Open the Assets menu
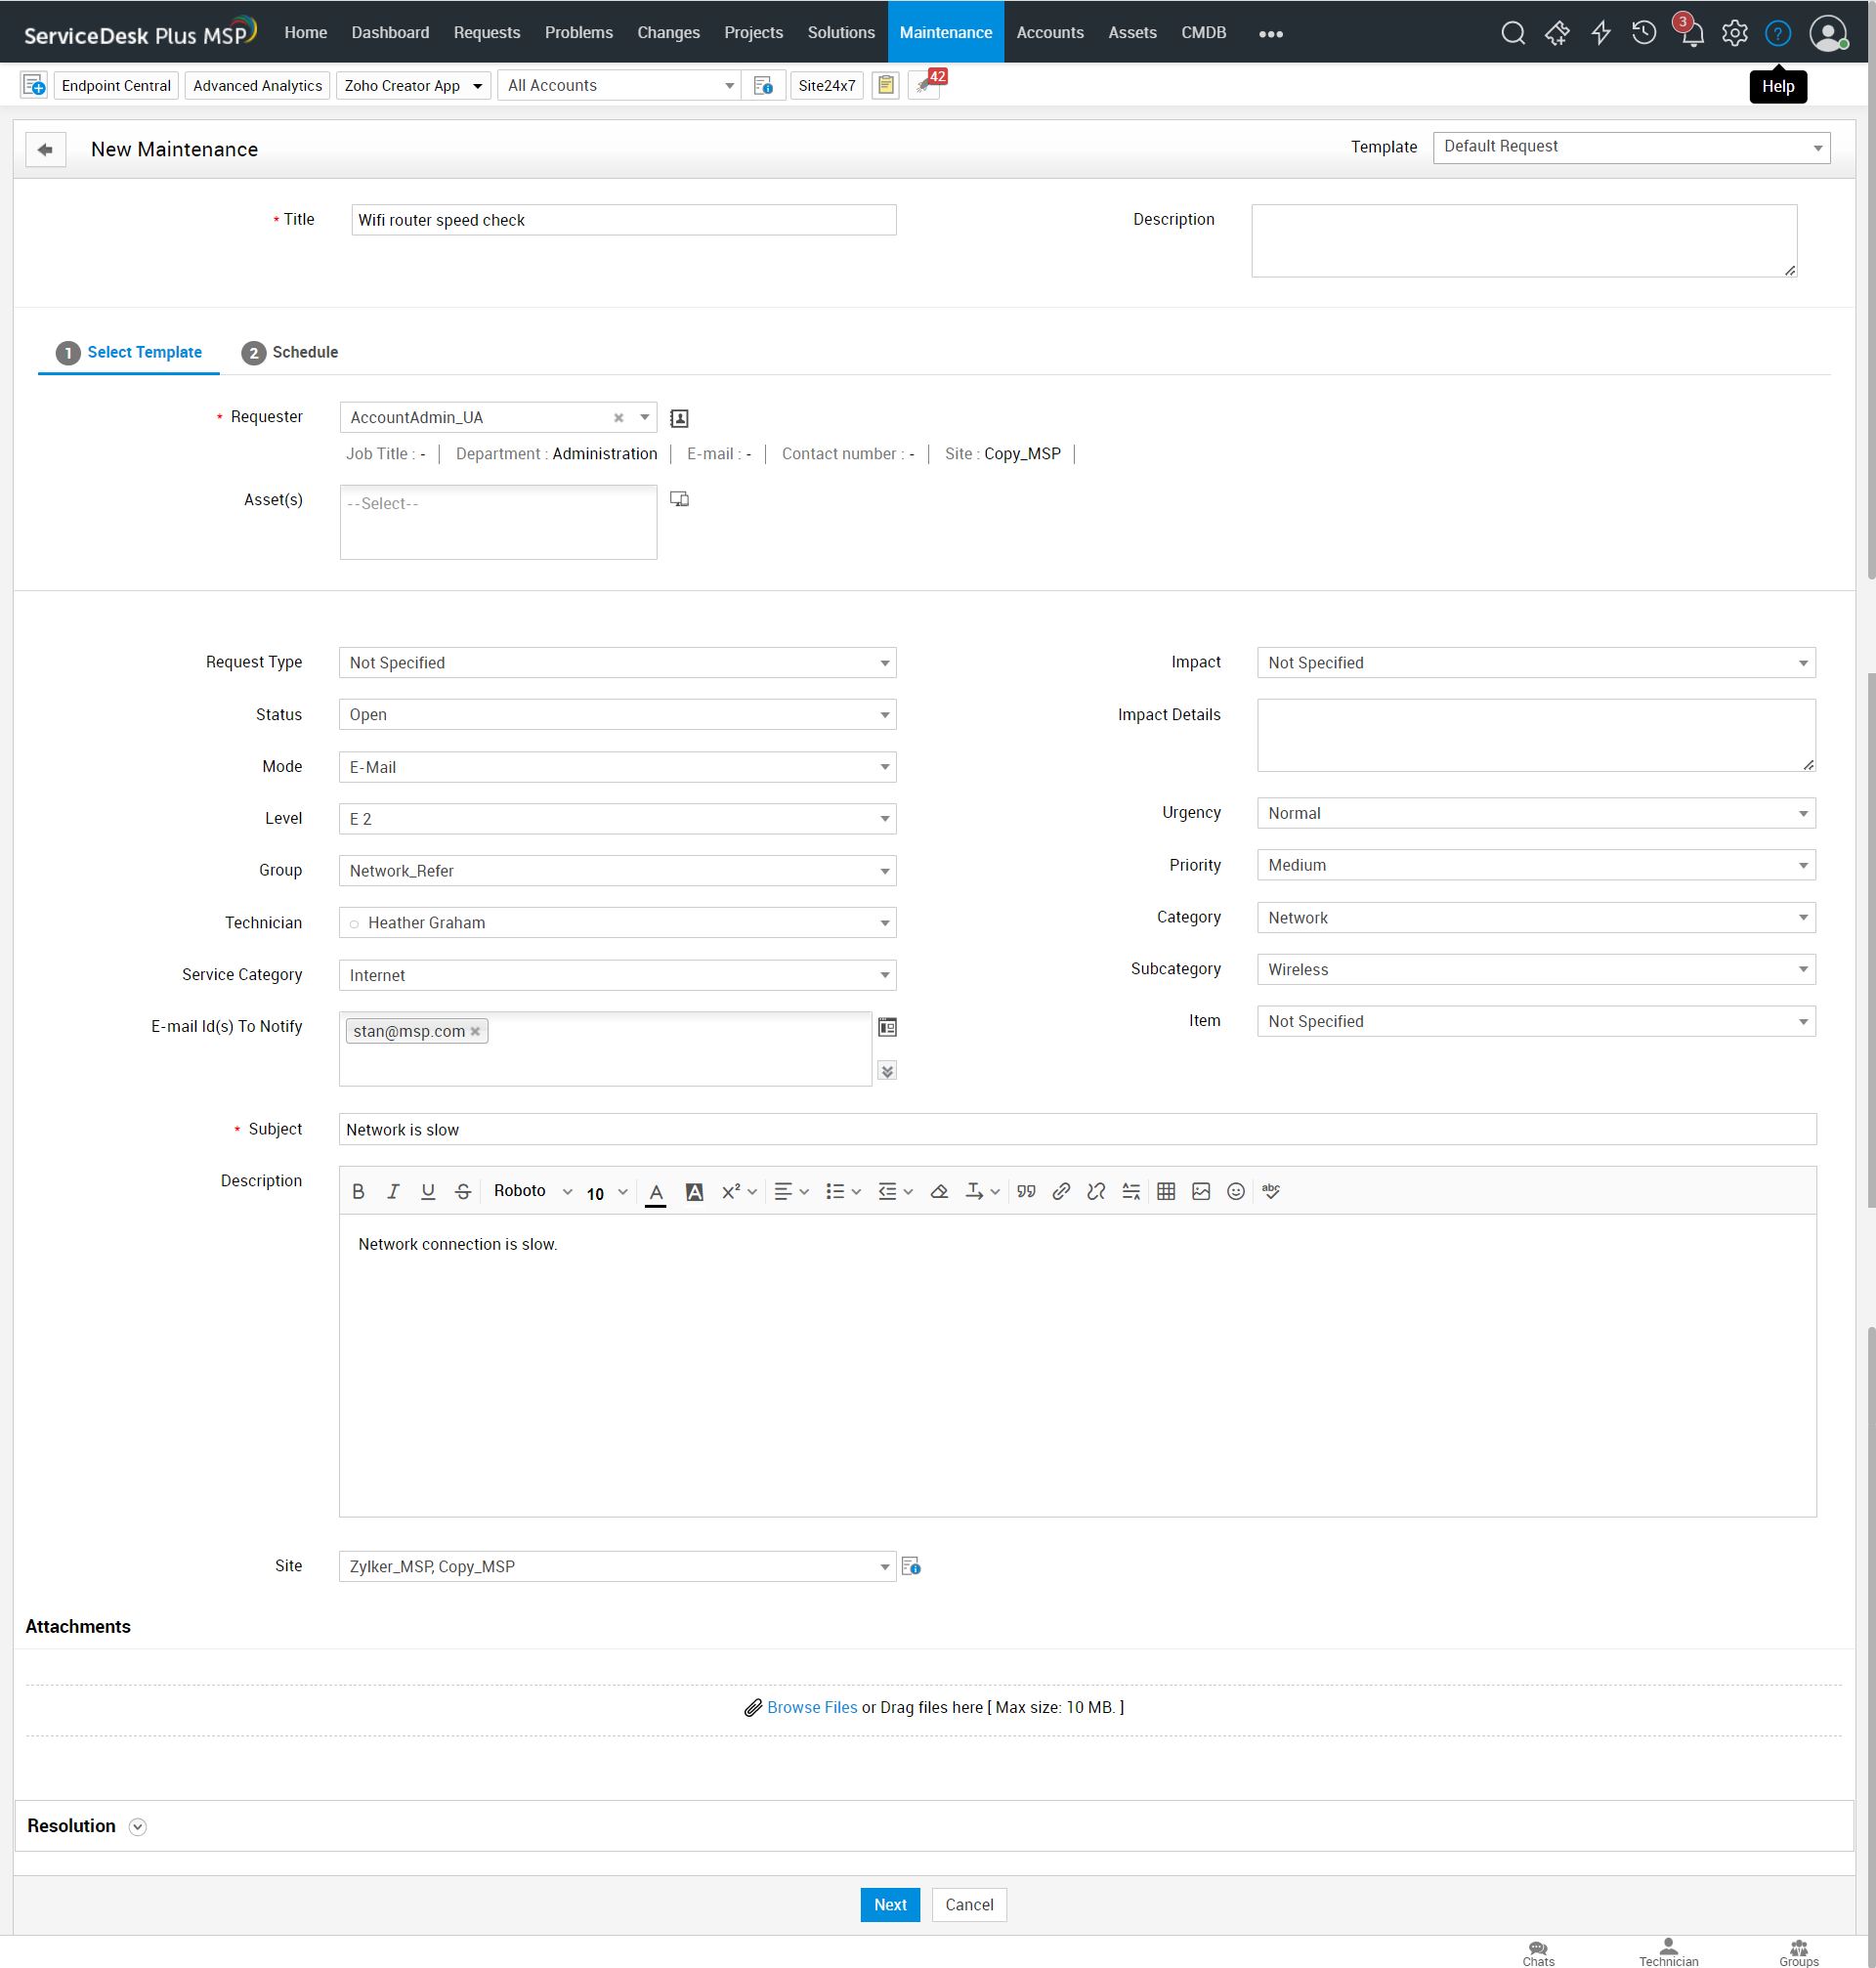Viewport: 1876px width, 1968px height. 1132,32
